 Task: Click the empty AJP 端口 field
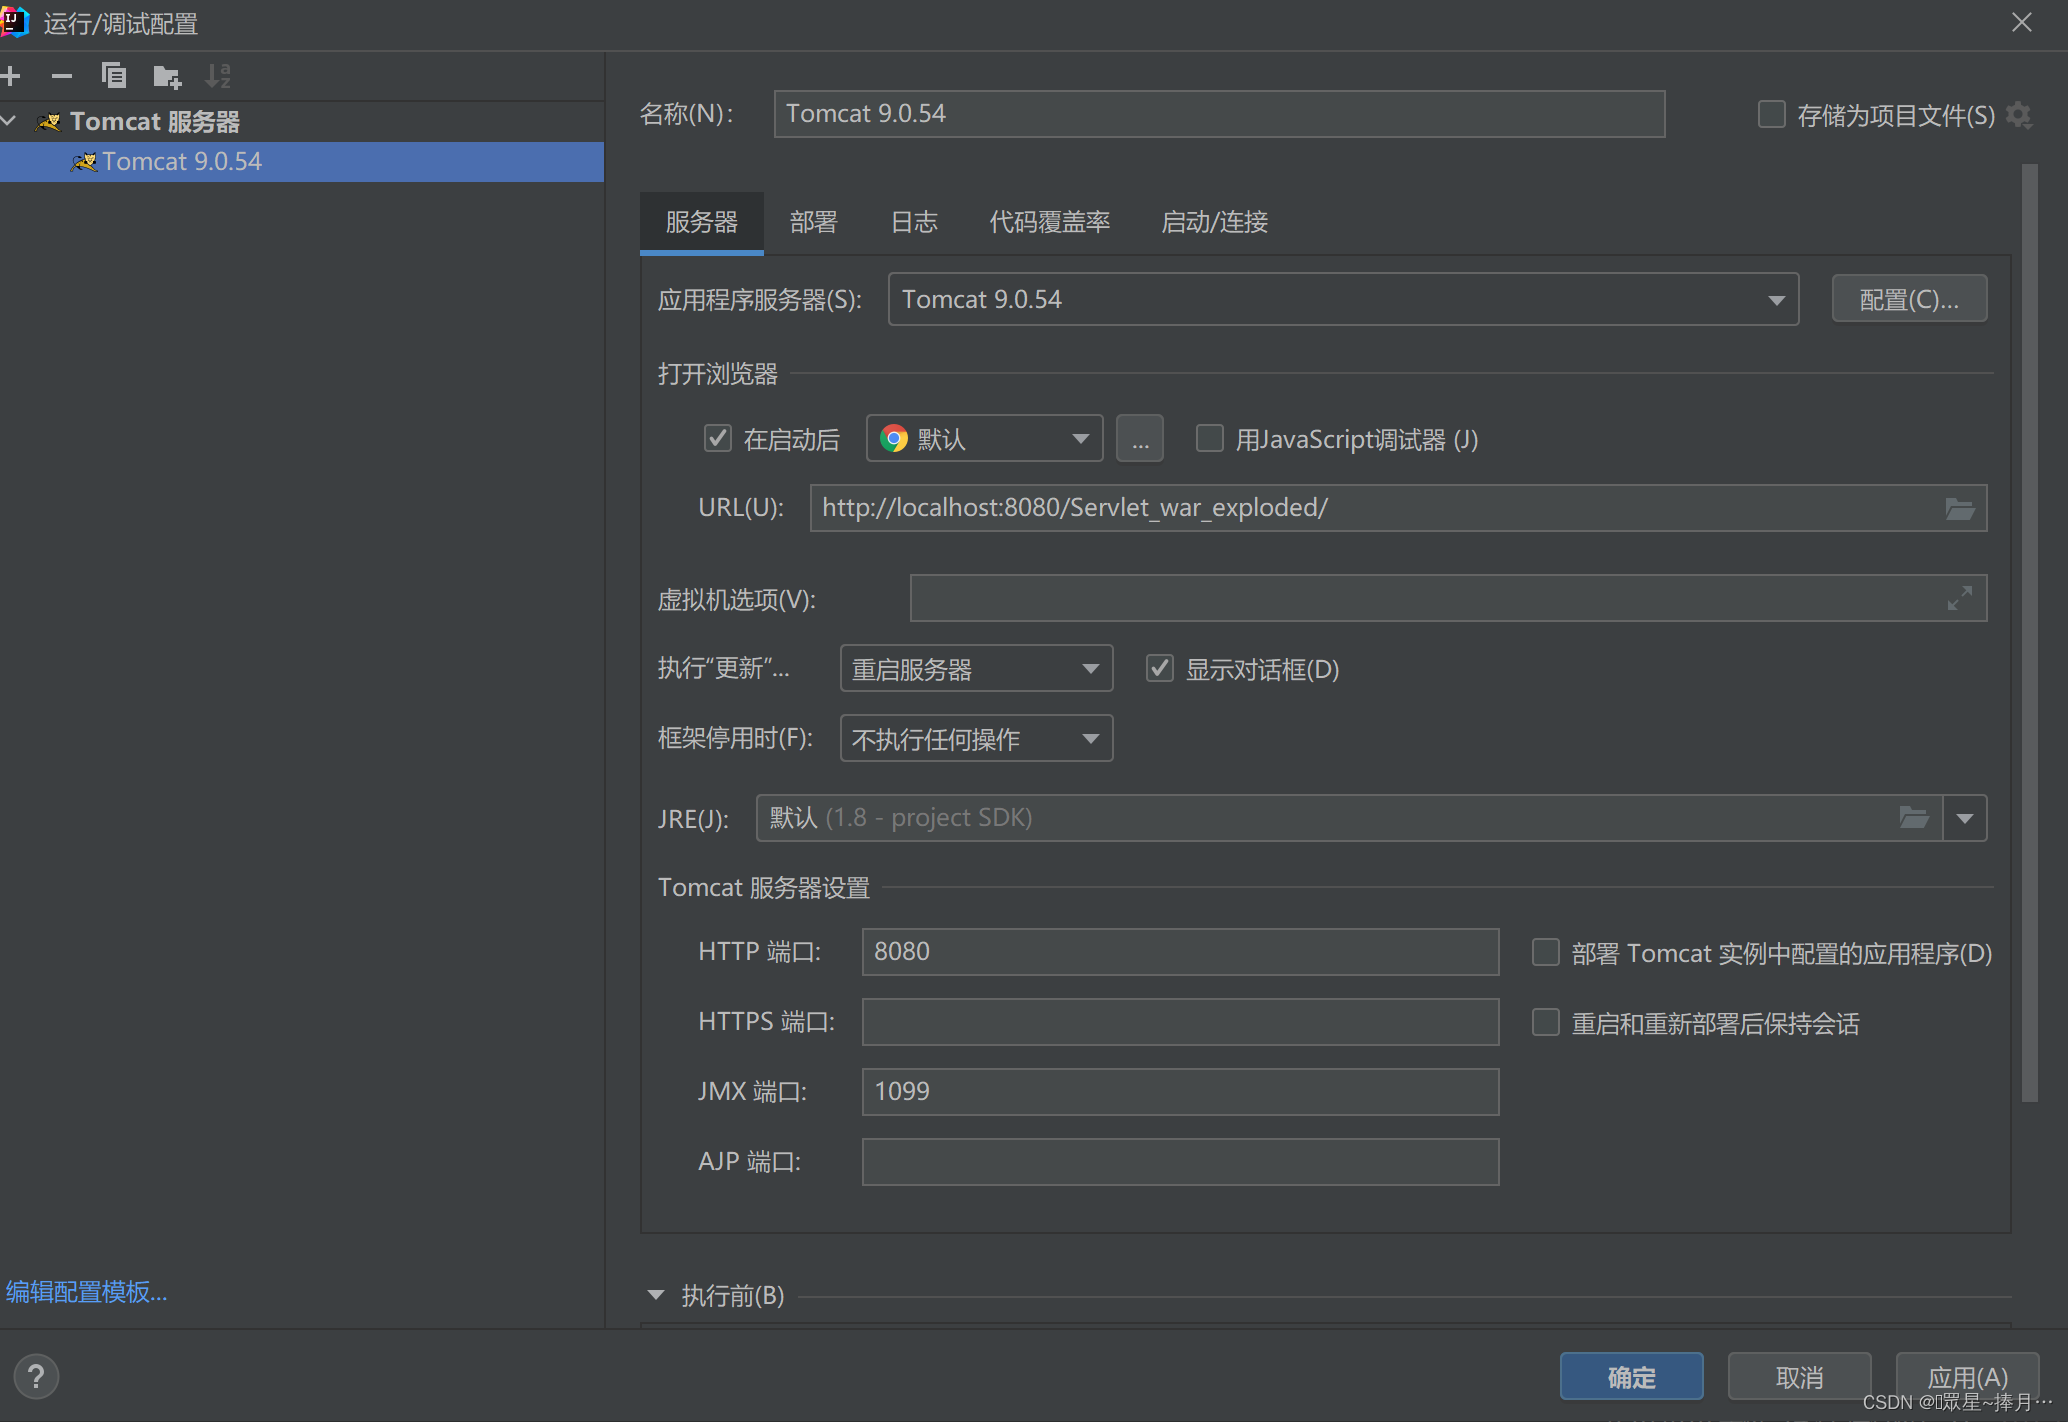(1180, 1162)
